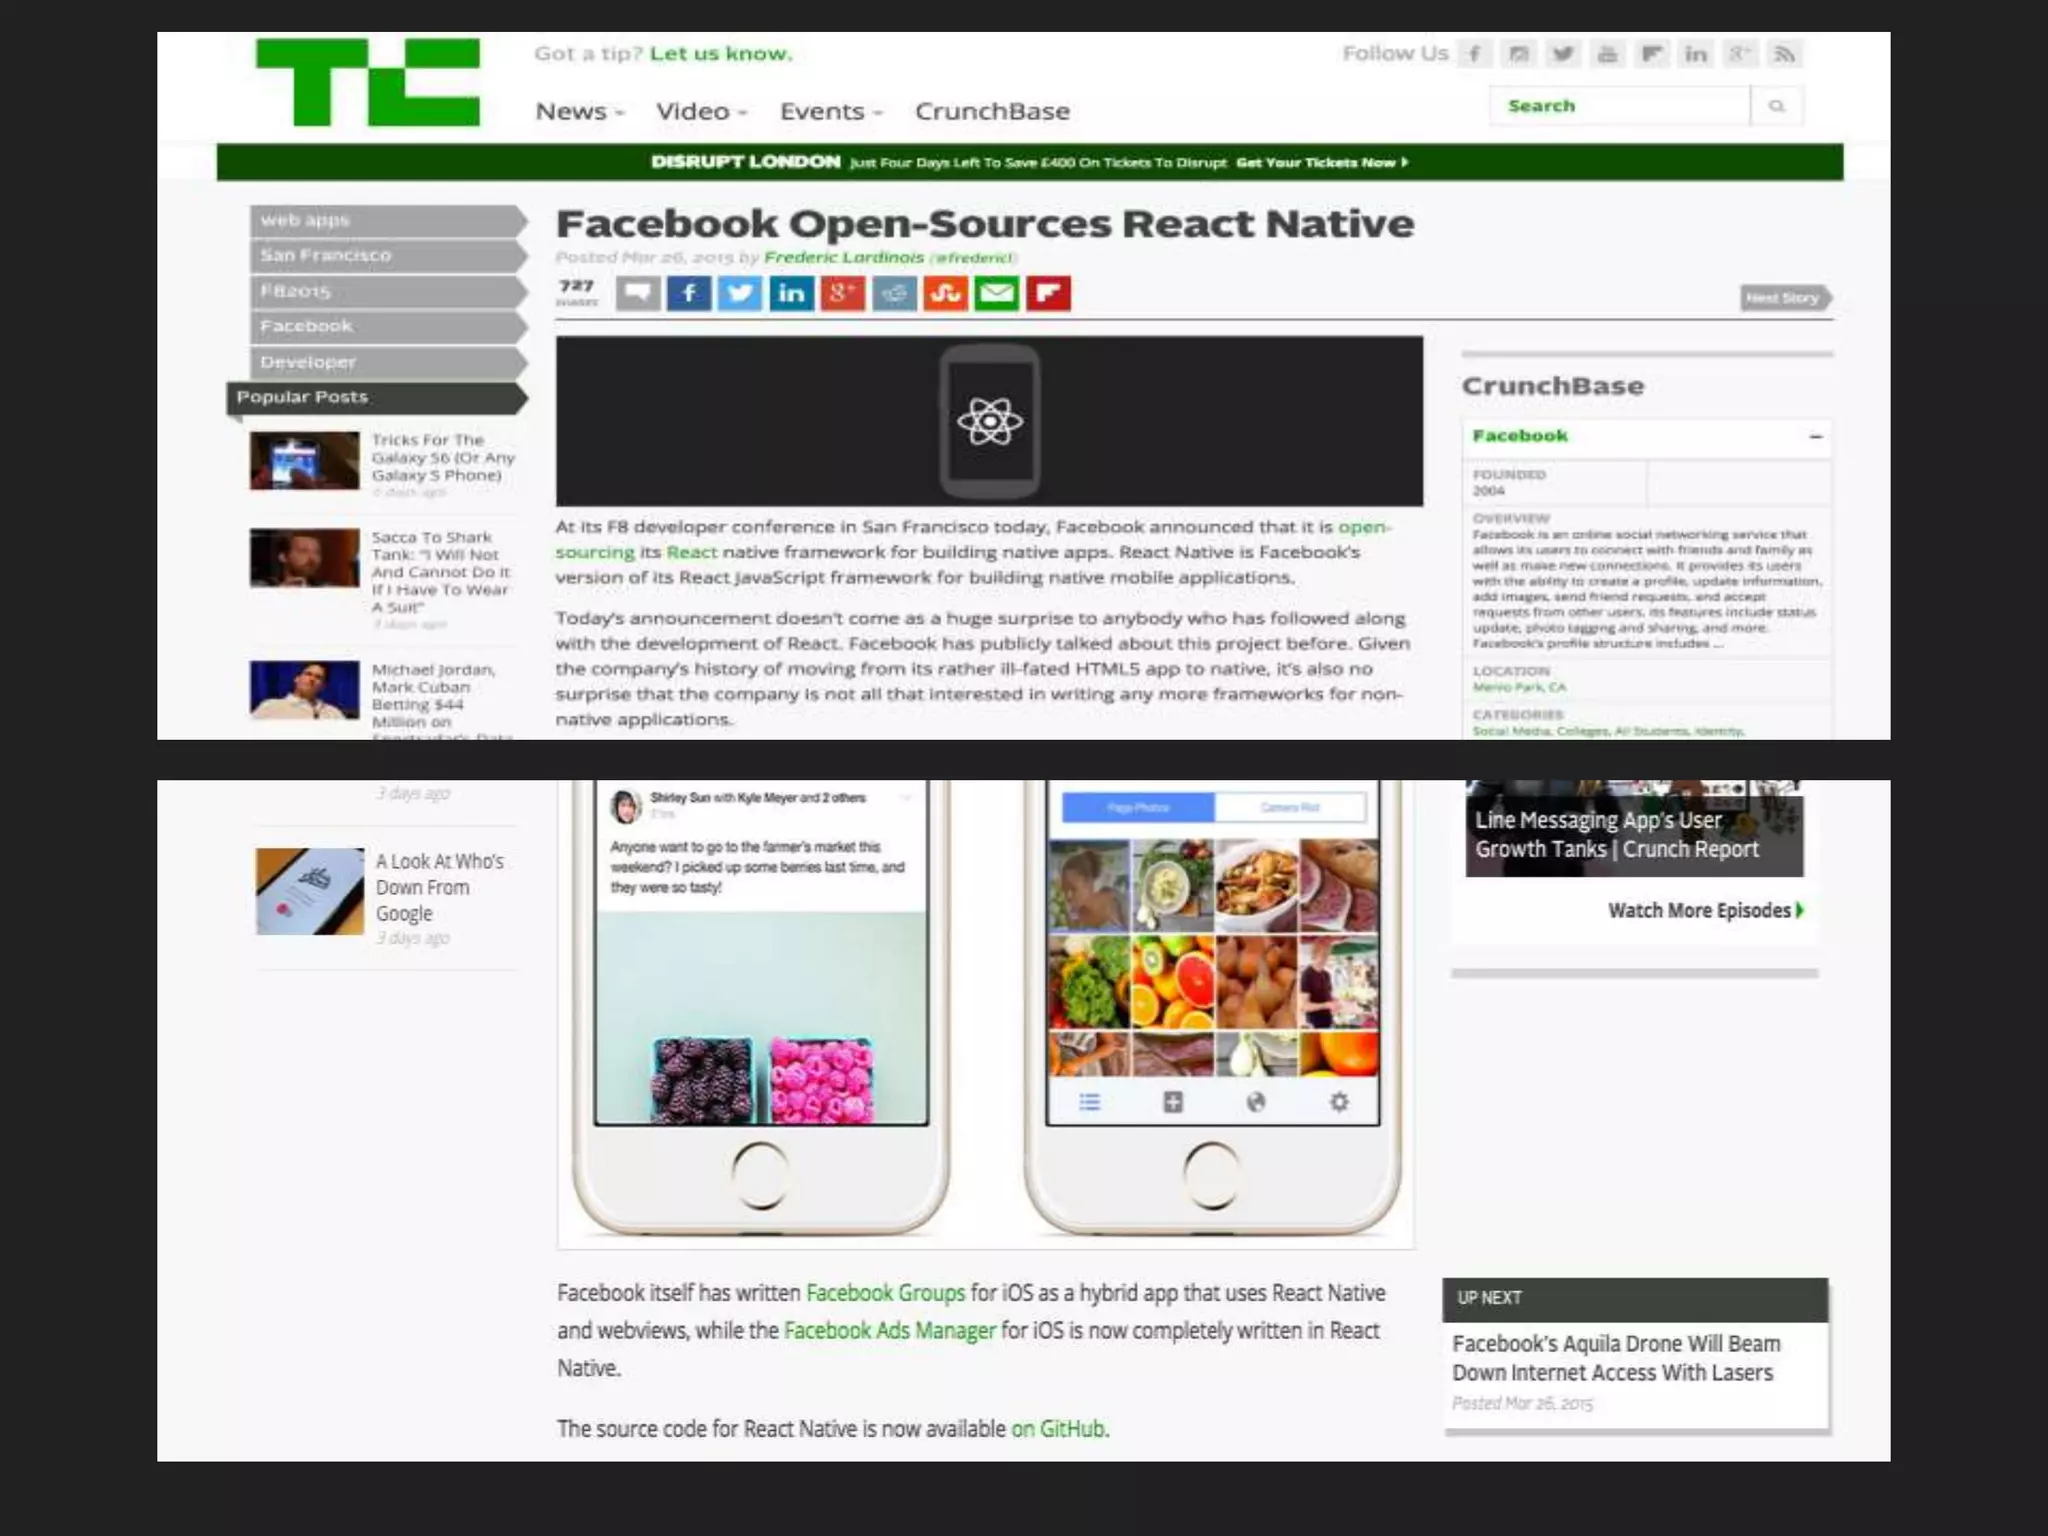Click the Next Story button

click(1783, 298)
